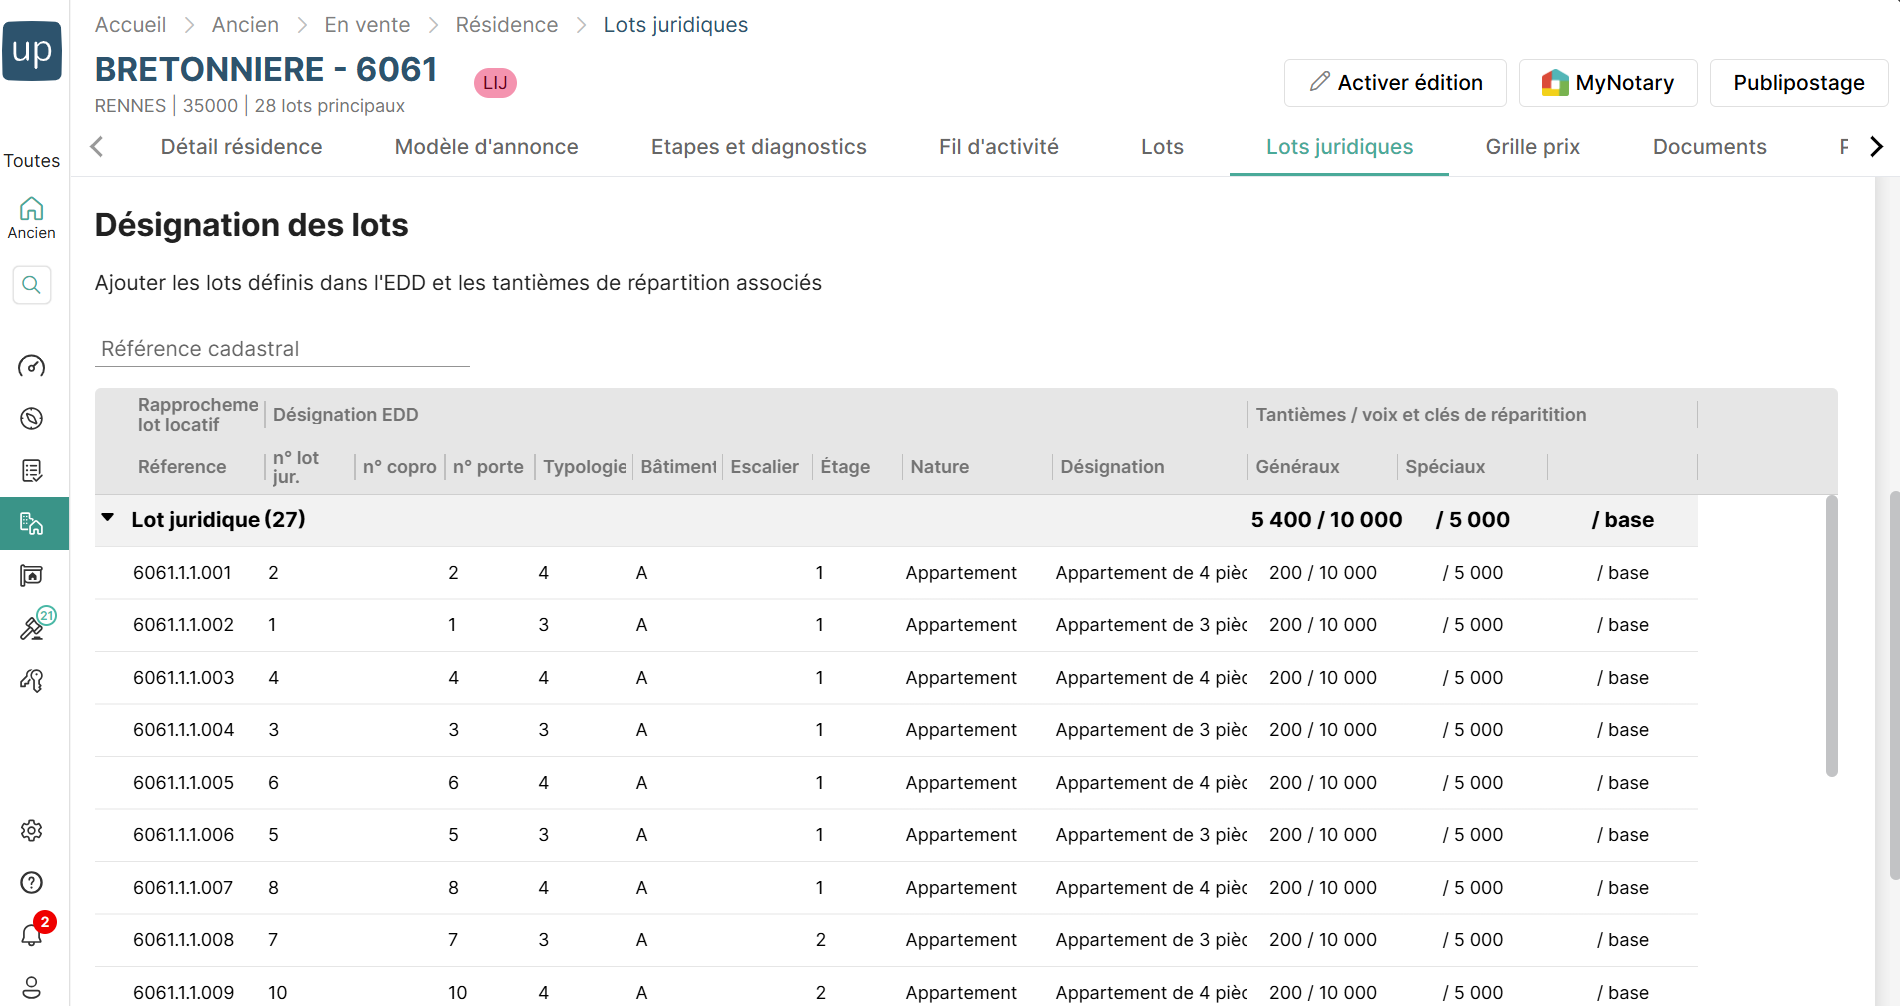Switch to the Modèle d'annonce tab
The image size is (1900, 1006).
point(487,147)
